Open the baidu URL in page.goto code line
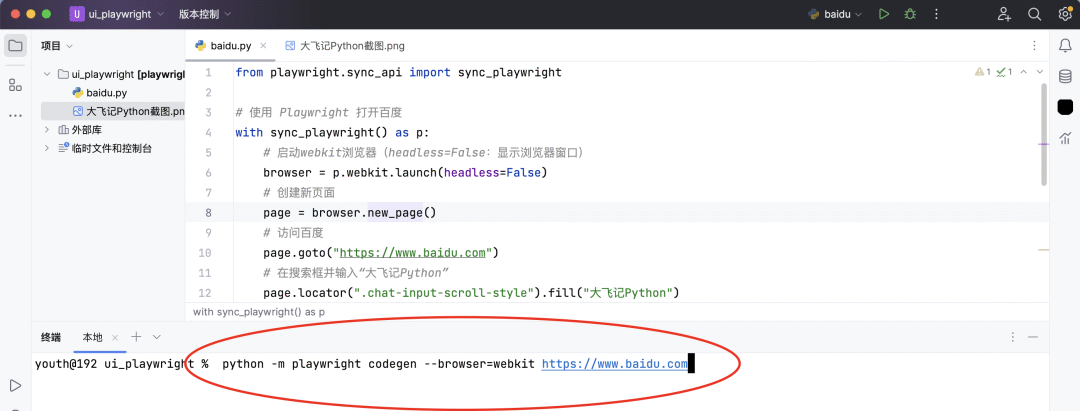The height and width of the screenshot is (411, 1080). click(x=412, y=253)
